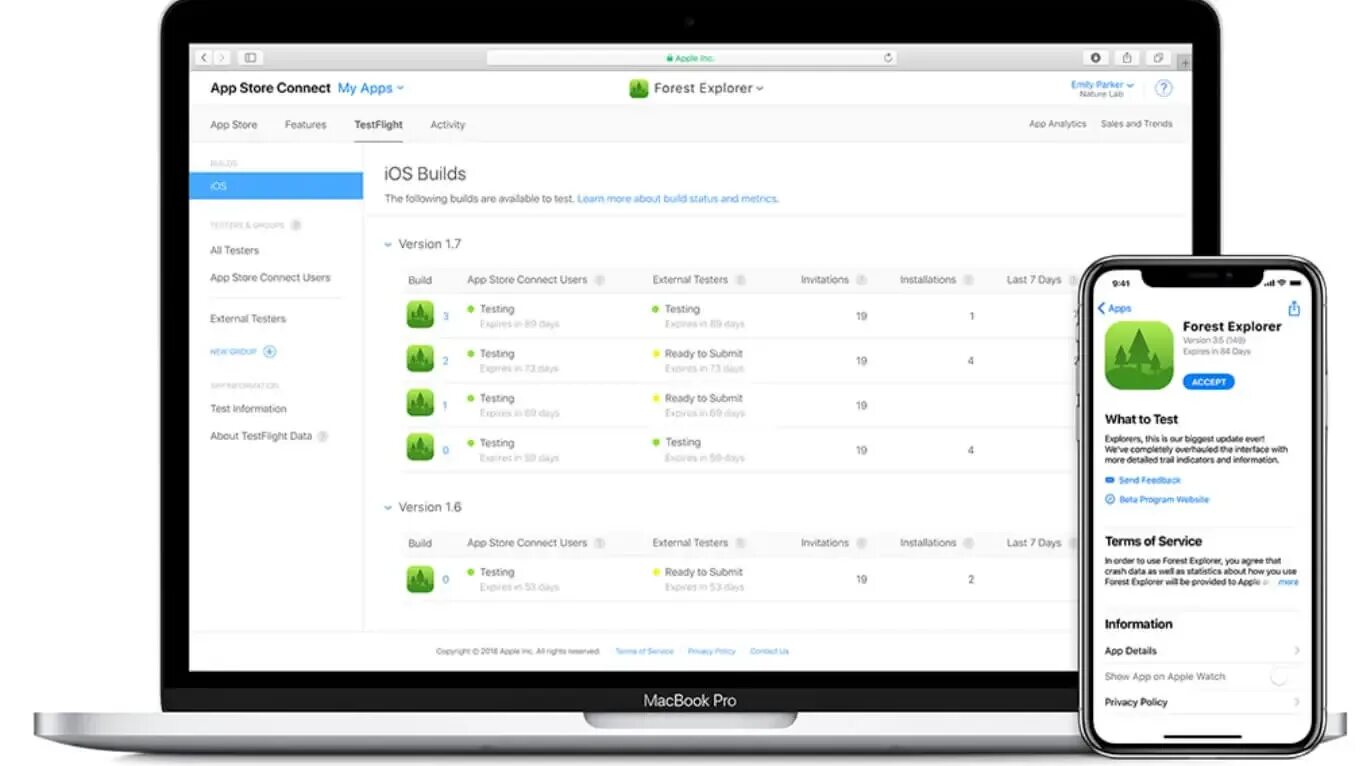Click Version 1.7 External Testers help icon
Screen dimensions: 1369x766
[741, 280]
